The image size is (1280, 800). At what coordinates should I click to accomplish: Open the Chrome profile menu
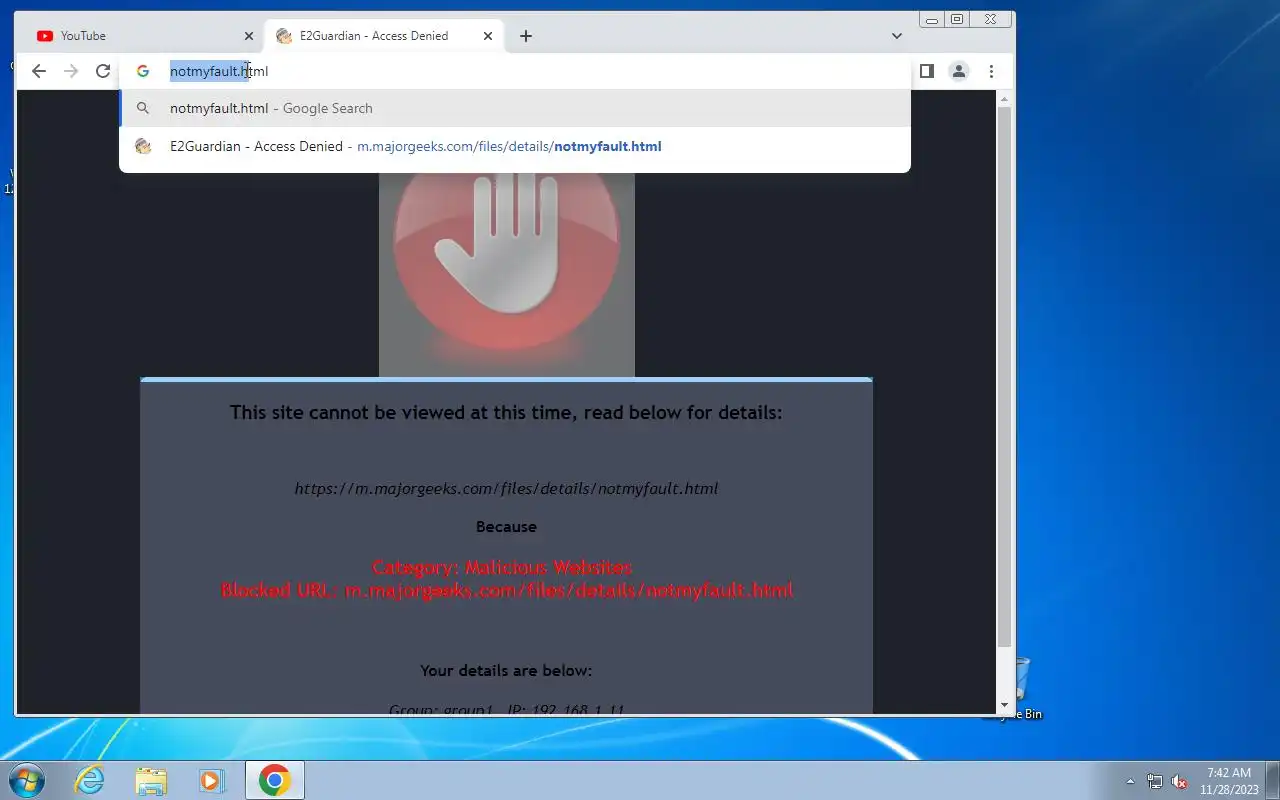click(959, 71)
